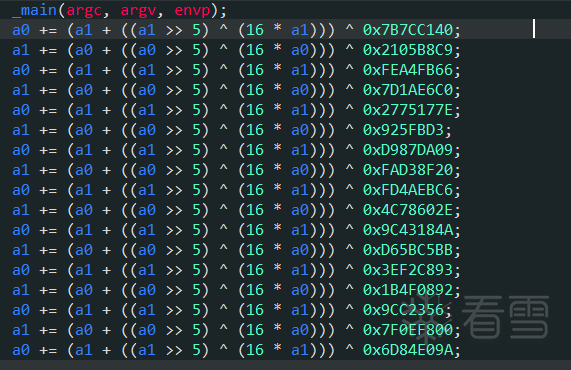Viewport: 571px width, 370px height.
Task: Click the shift amount 5 on the 0x7D1AE6C0 line
Action: click(x=197, y=90)
